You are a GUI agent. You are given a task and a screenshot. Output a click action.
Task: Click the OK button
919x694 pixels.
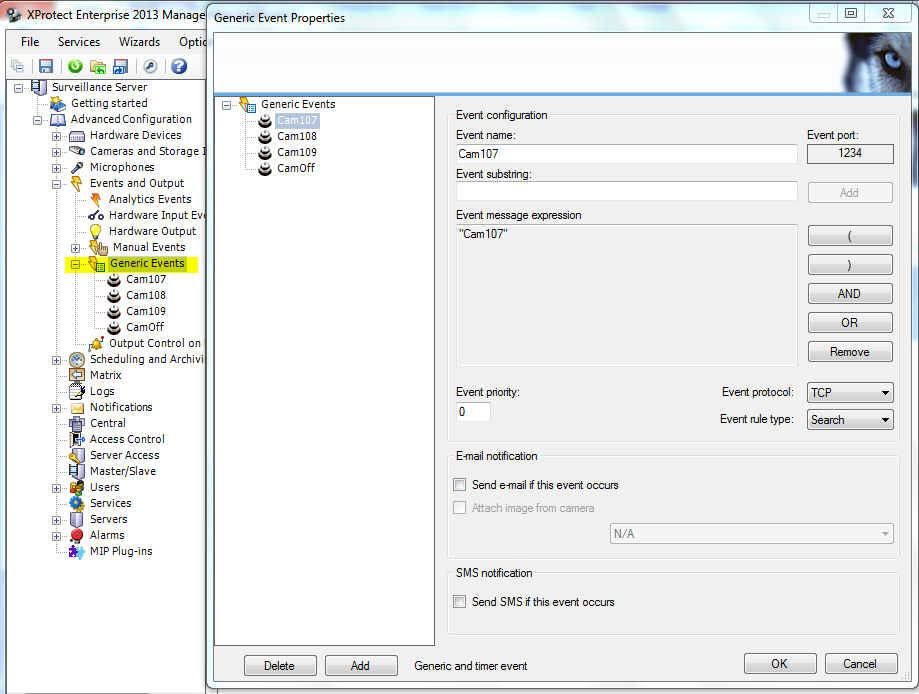(780, 664)
